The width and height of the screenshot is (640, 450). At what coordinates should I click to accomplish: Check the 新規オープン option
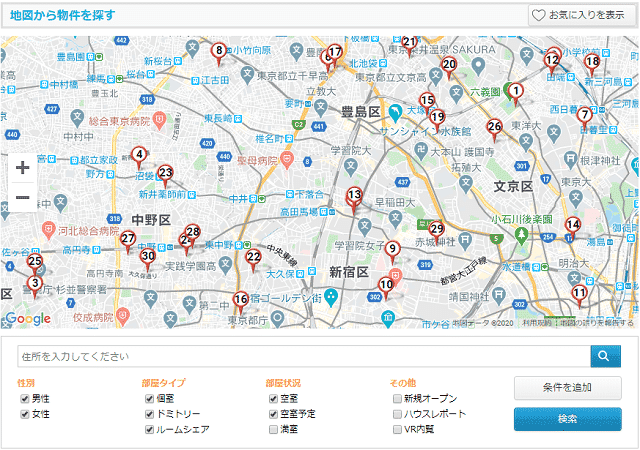tap(398, 398)
